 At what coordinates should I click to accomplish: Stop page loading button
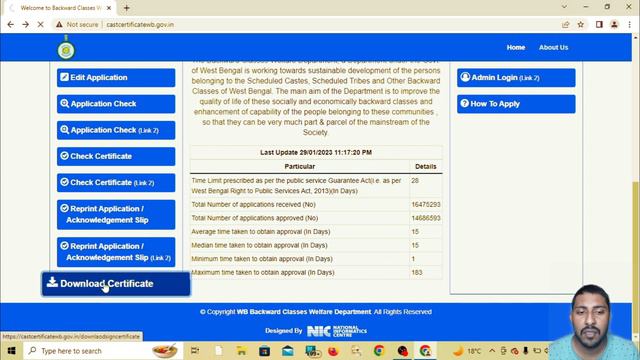40,24
